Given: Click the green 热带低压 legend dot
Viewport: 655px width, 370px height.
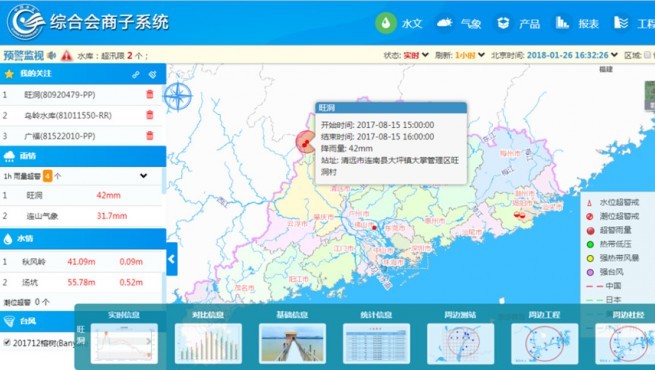Looking at the screenshot, I should click(x=590, y=244).
